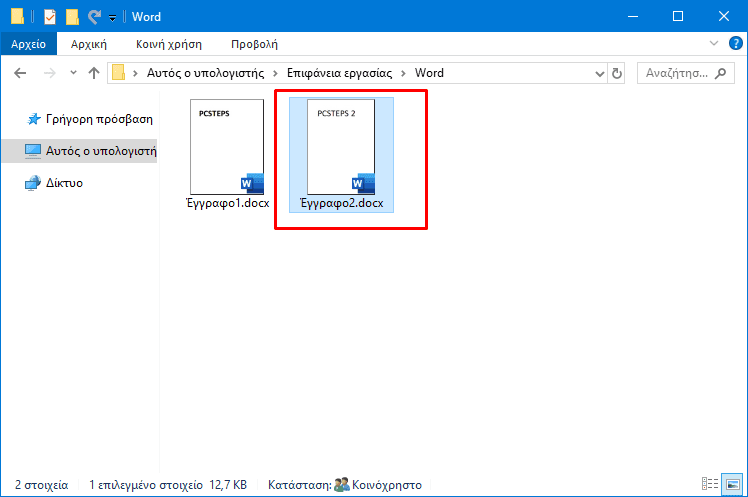Expand chevron after Αυτός ο υπολογιστής breadcrumb

coord(275,73)
